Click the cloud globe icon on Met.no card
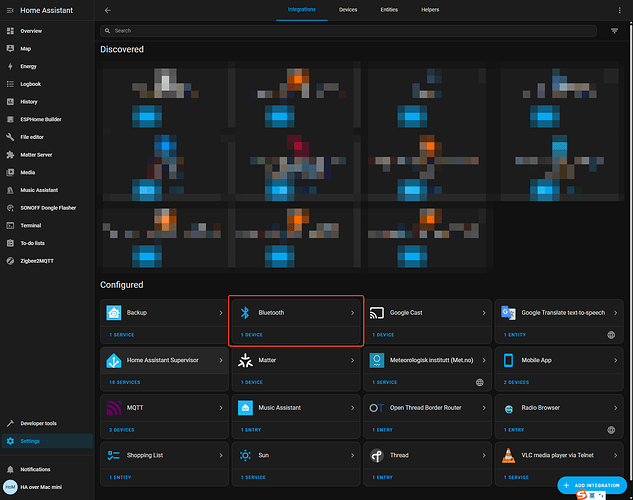This screenshot has width=633, height=500. [480, 382]
